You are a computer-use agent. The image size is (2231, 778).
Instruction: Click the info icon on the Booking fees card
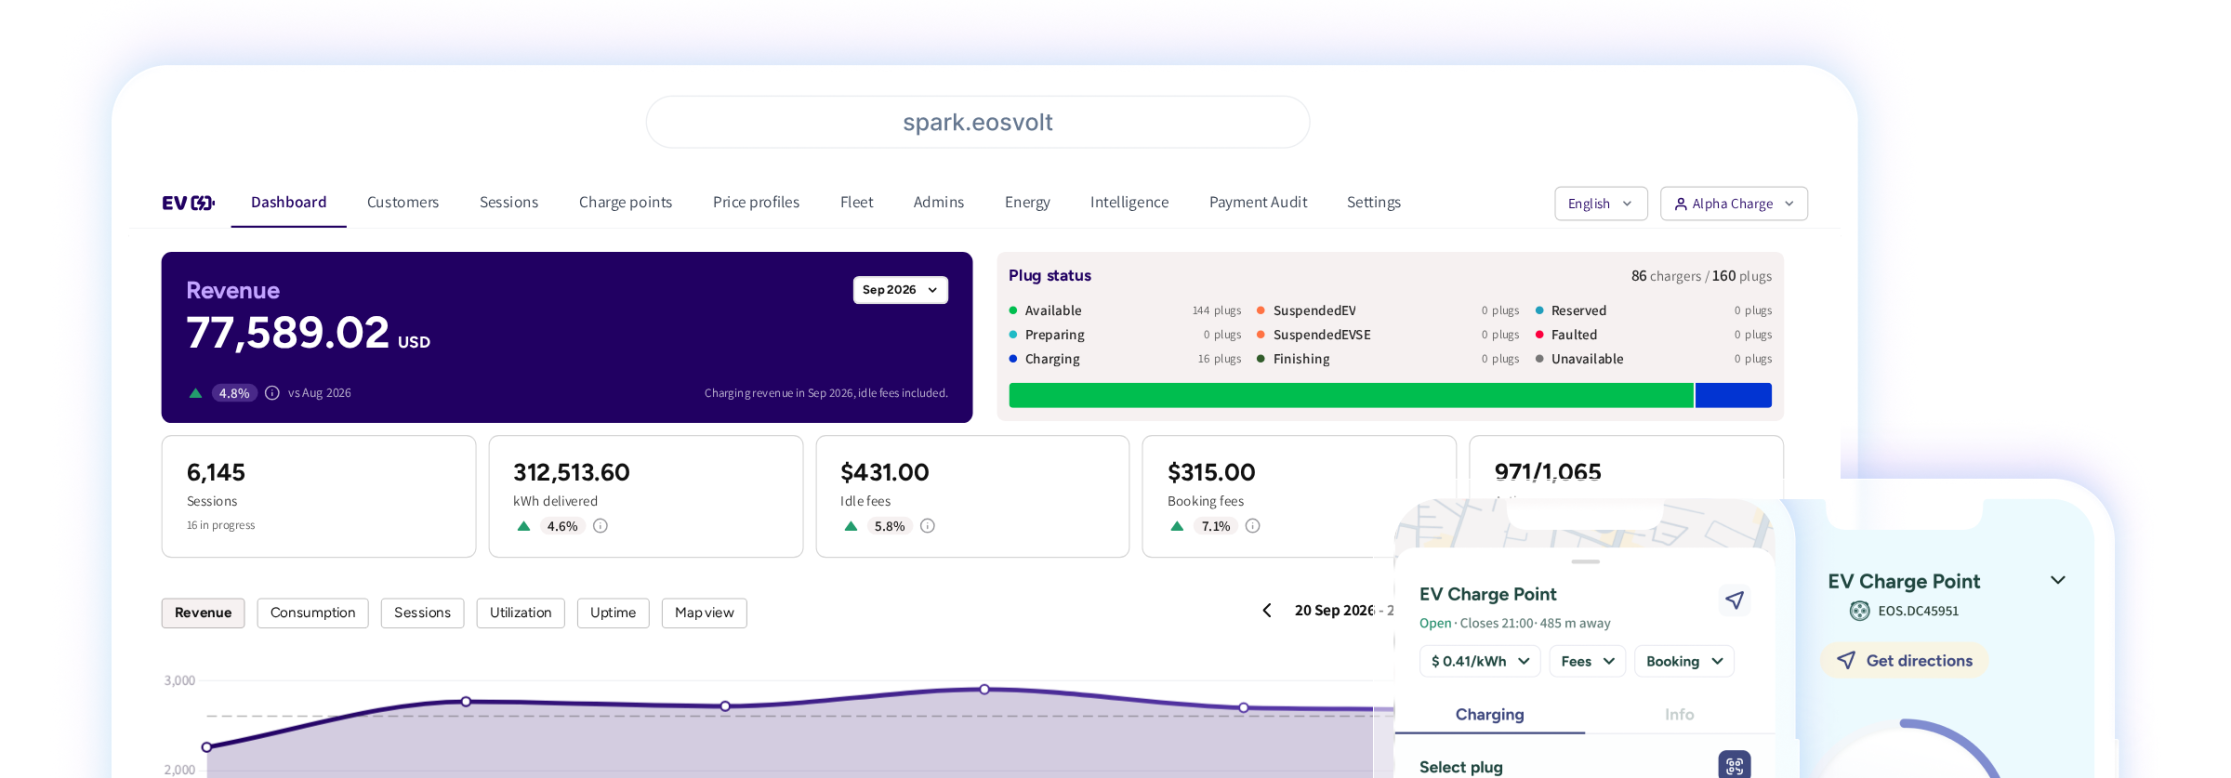click(x=1252, y=526)
